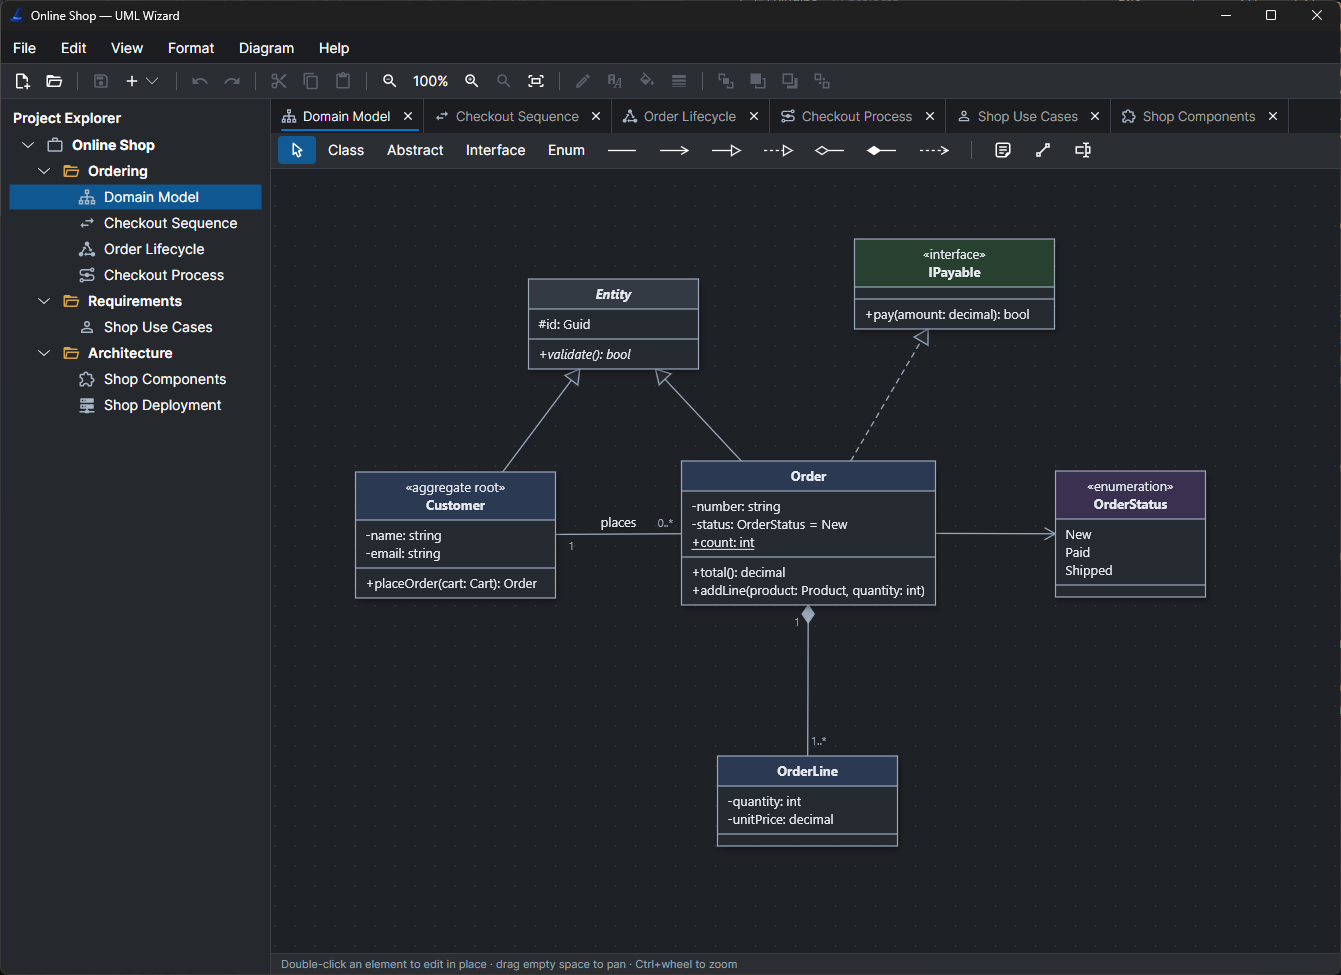Click the scissors cut icon
Image resolution: width=1341 pixels, height=975 pixels.
(279, 81)
